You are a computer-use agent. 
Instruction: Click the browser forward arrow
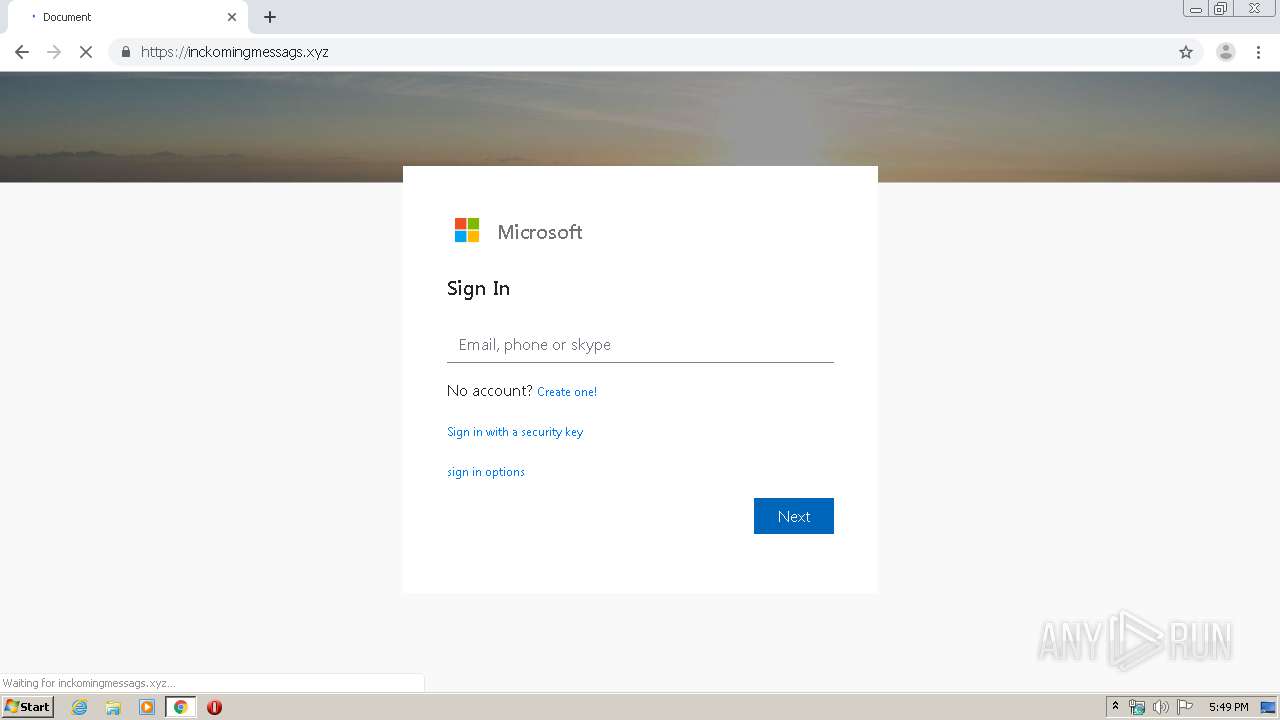click(54, 52)
